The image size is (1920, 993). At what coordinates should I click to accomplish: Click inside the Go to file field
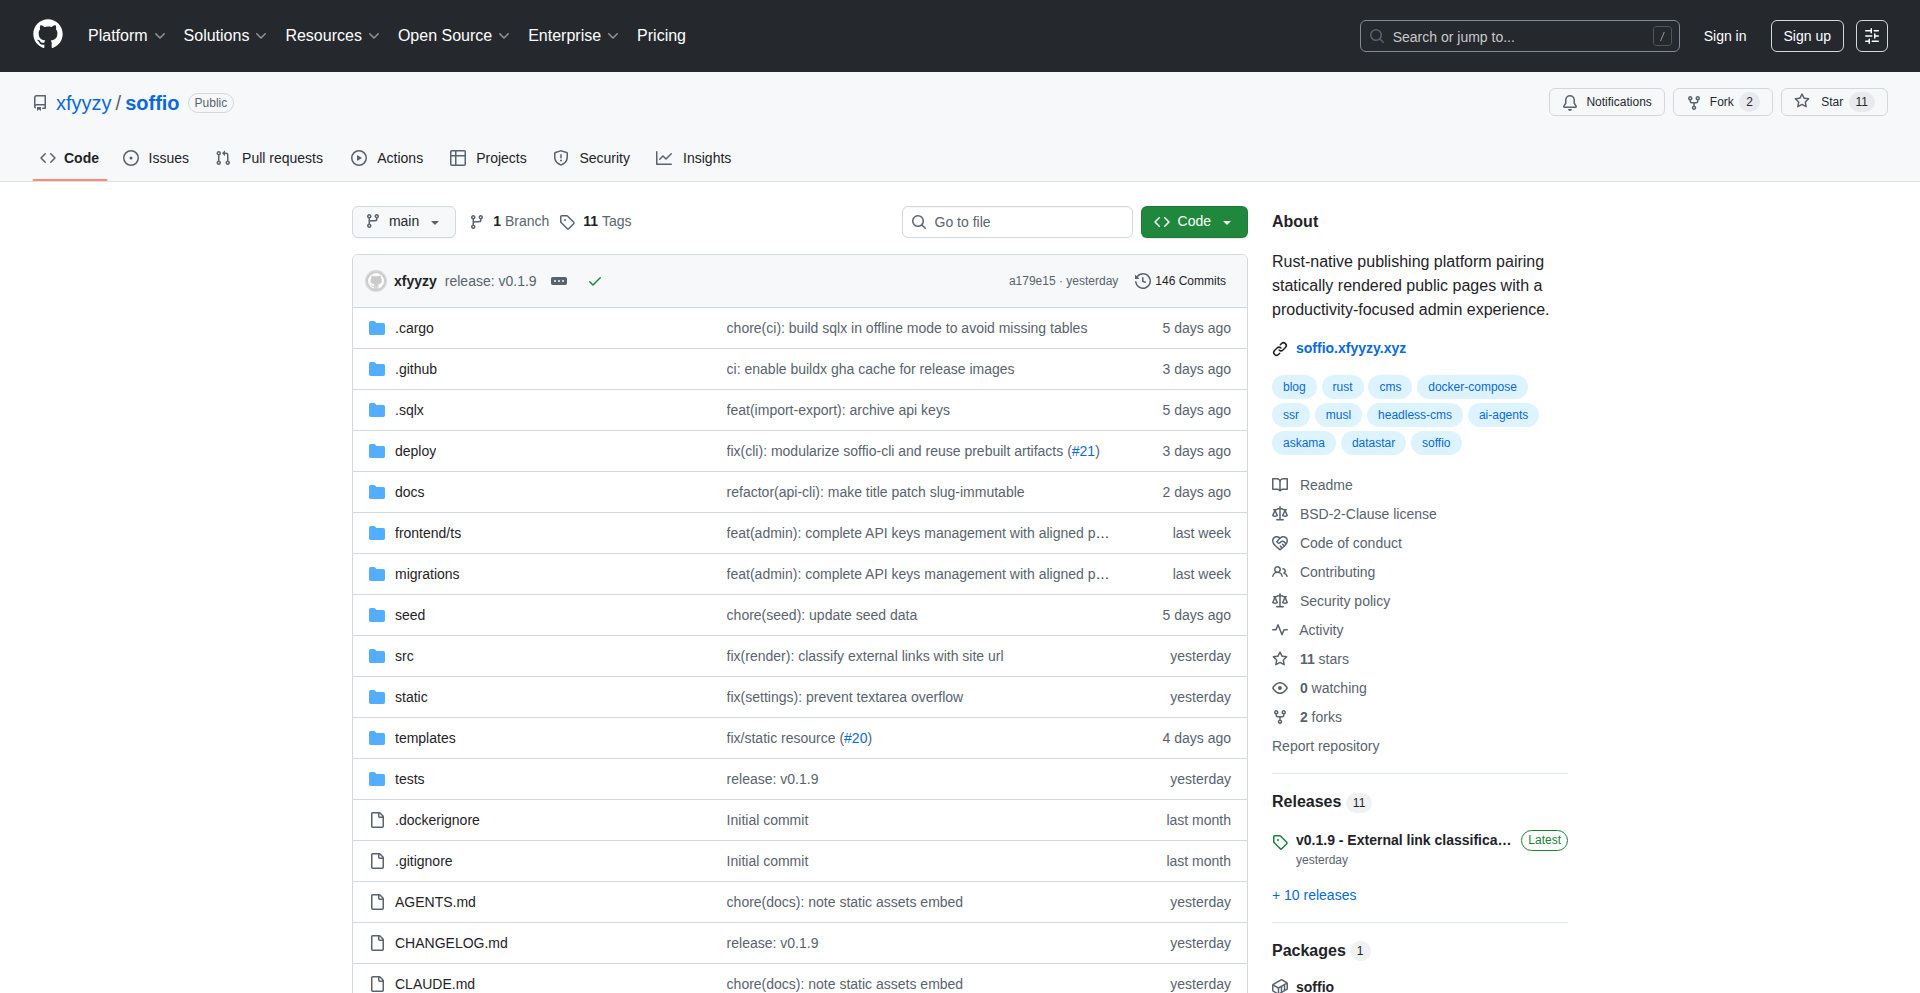coord(1017,221)
